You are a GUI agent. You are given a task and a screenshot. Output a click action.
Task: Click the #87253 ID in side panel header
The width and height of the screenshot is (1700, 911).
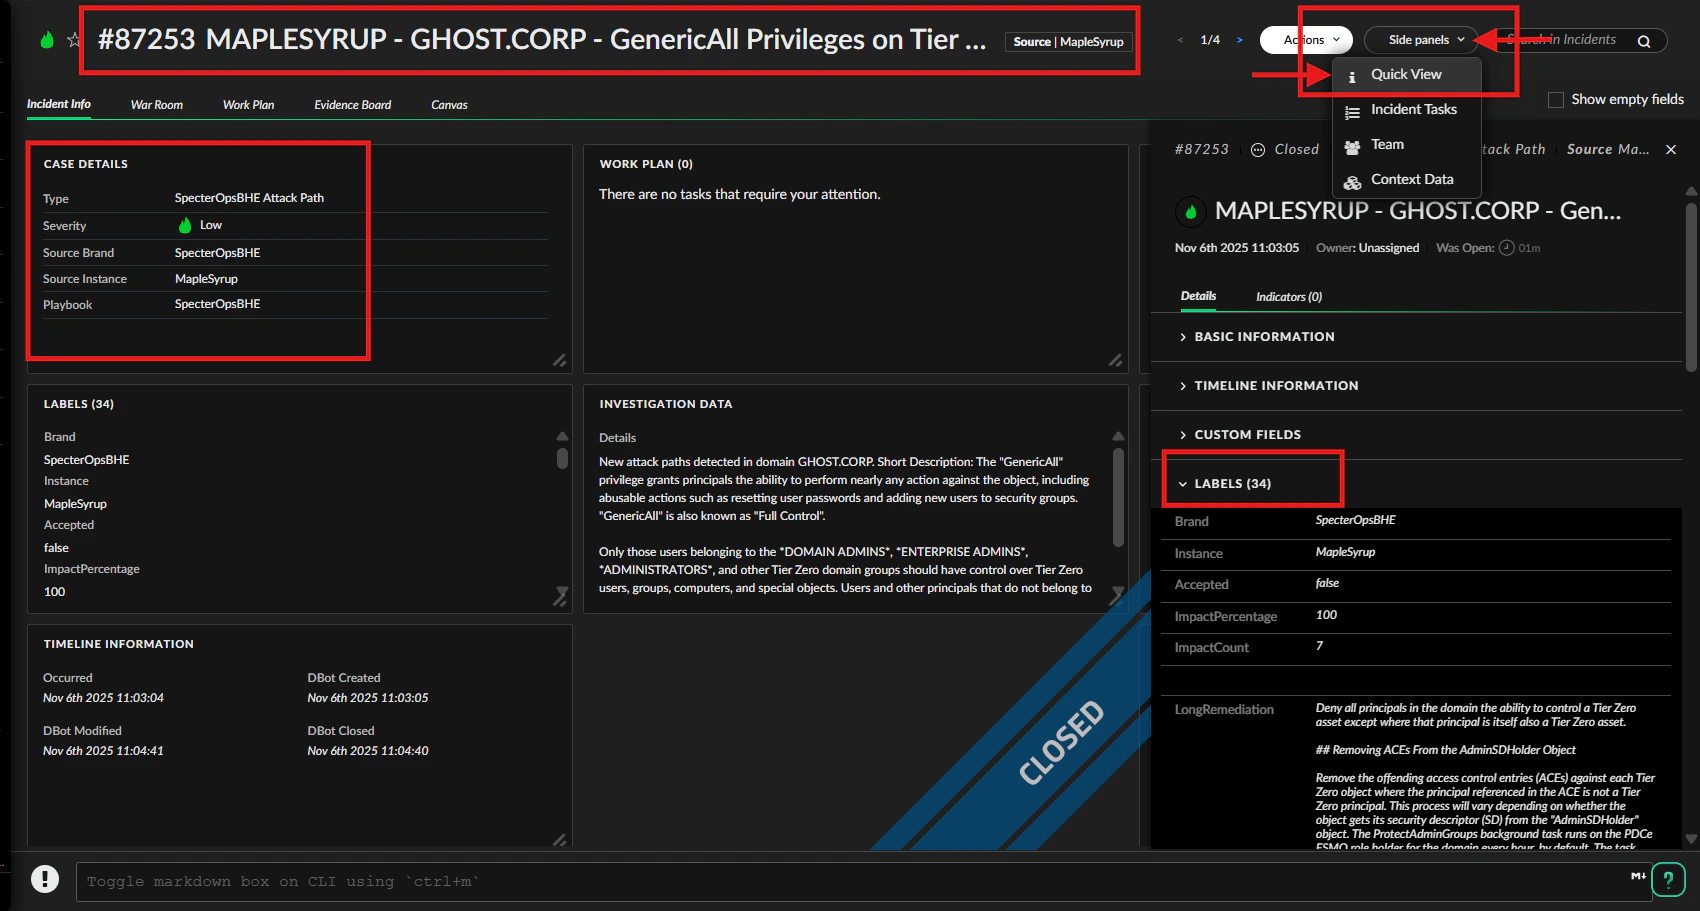coord(1201,149)
